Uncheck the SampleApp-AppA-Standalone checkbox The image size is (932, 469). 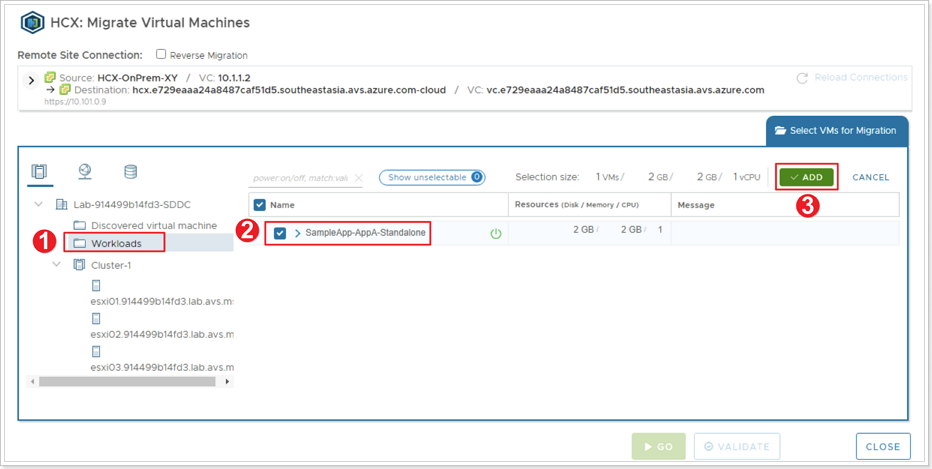(281, 234)
